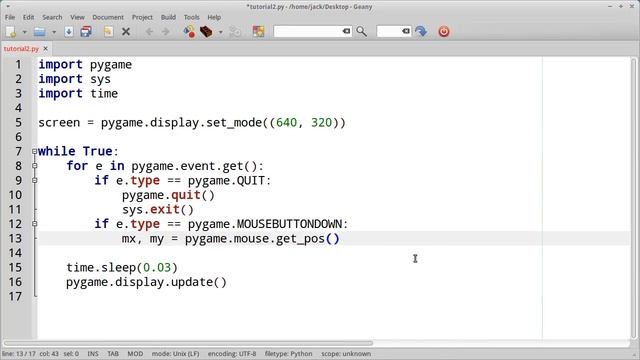Click the value 320 in set_mode
640x360 pixels.
(322, 122)
